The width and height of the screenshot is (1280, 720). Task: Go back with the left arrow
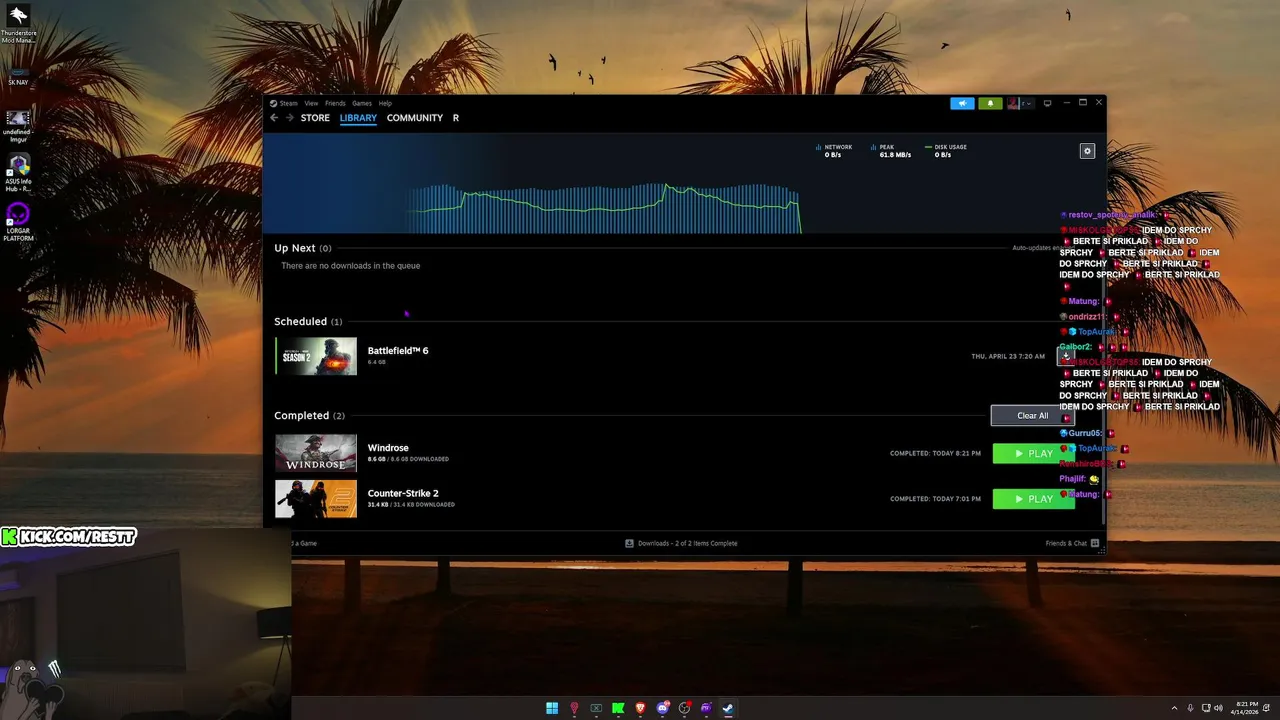click(274, 118)
